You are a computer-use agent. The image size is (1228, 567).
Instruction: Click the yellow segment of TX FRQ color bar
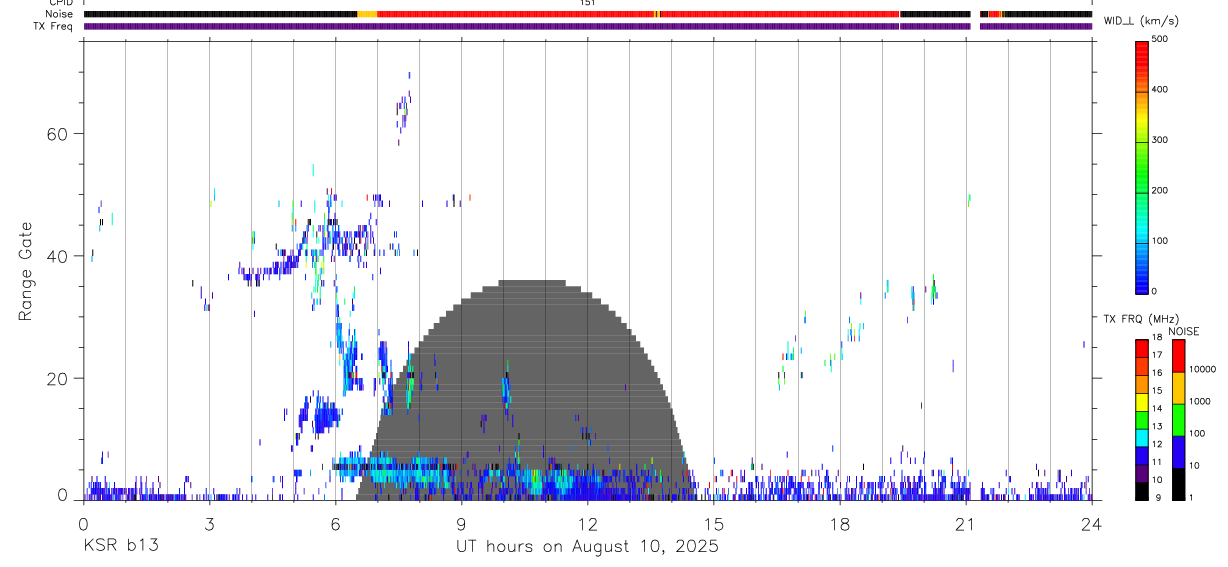pos(1142,402)
